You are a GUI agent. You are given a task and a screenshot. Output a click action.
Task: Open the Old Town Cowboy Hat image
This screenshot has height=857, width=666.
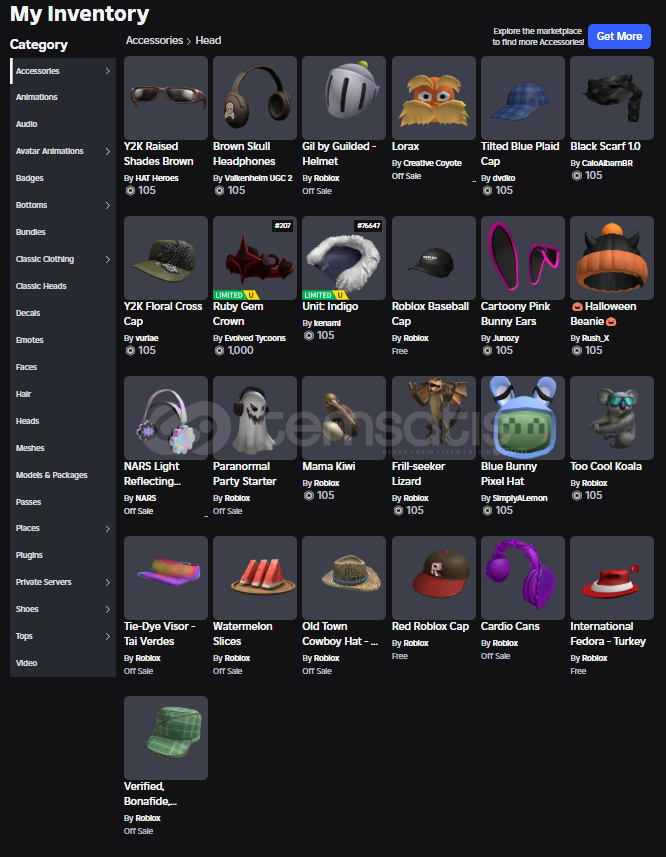[344, 578]
